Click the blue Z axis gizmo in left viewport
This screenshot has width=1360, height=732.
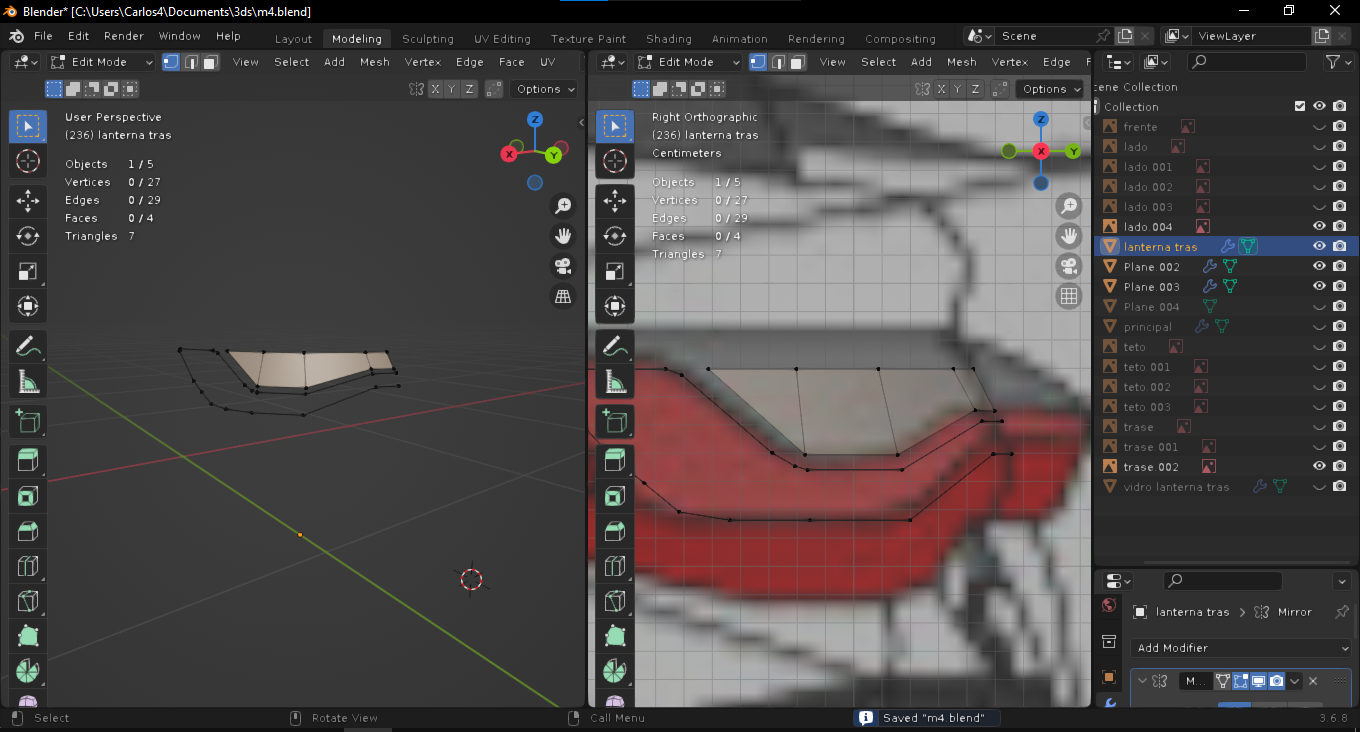(536, 119)
